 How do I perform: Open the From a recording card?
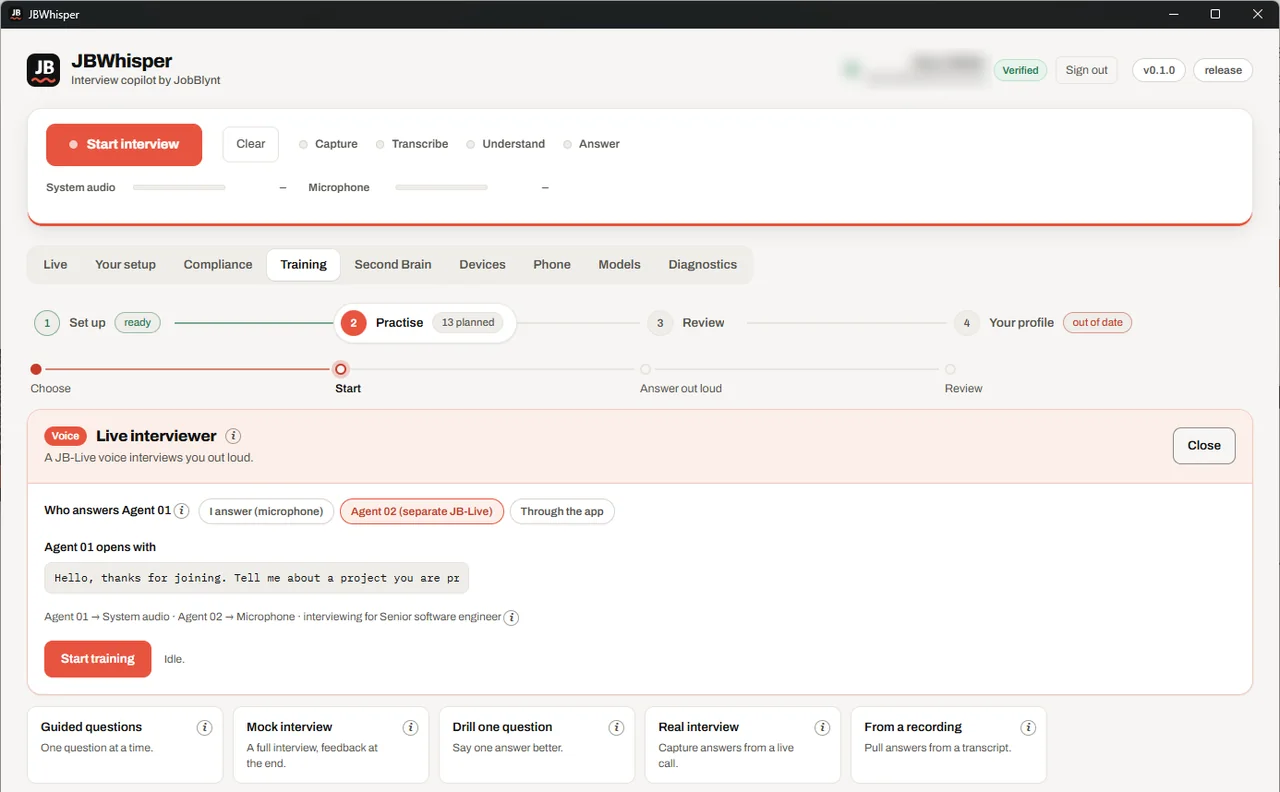(949, 745)
